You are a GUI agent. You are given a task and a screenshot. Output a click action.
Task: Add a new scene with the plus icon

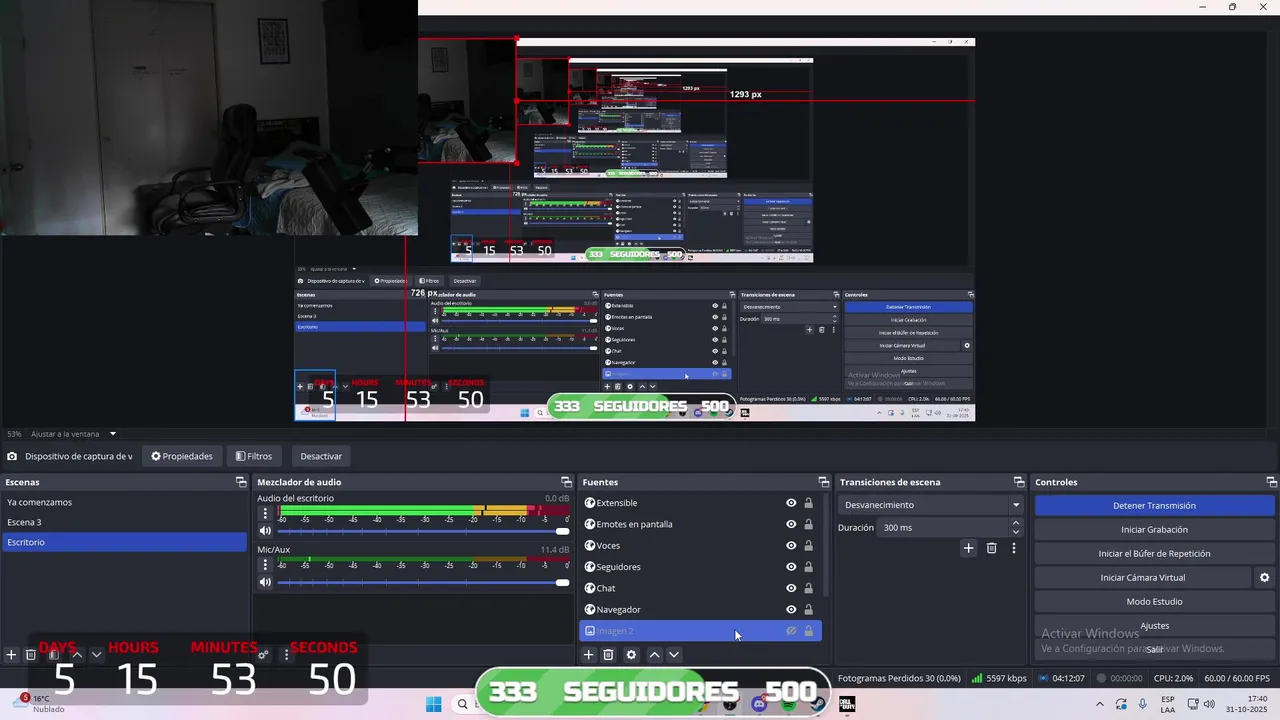(11, 655)
